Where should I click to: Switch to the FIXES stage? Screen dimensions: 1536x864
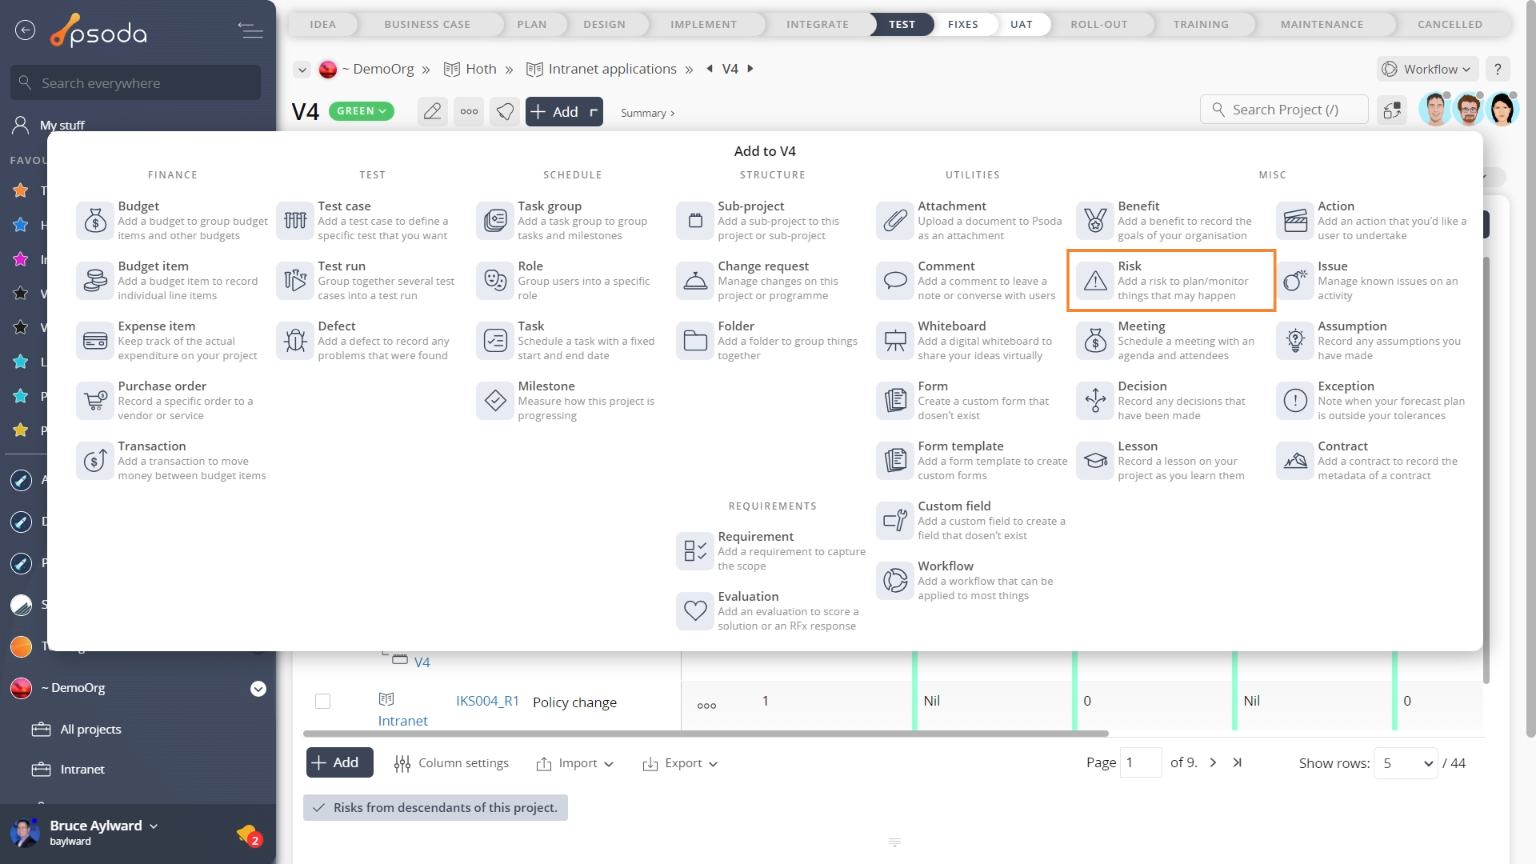pos(963,24)
